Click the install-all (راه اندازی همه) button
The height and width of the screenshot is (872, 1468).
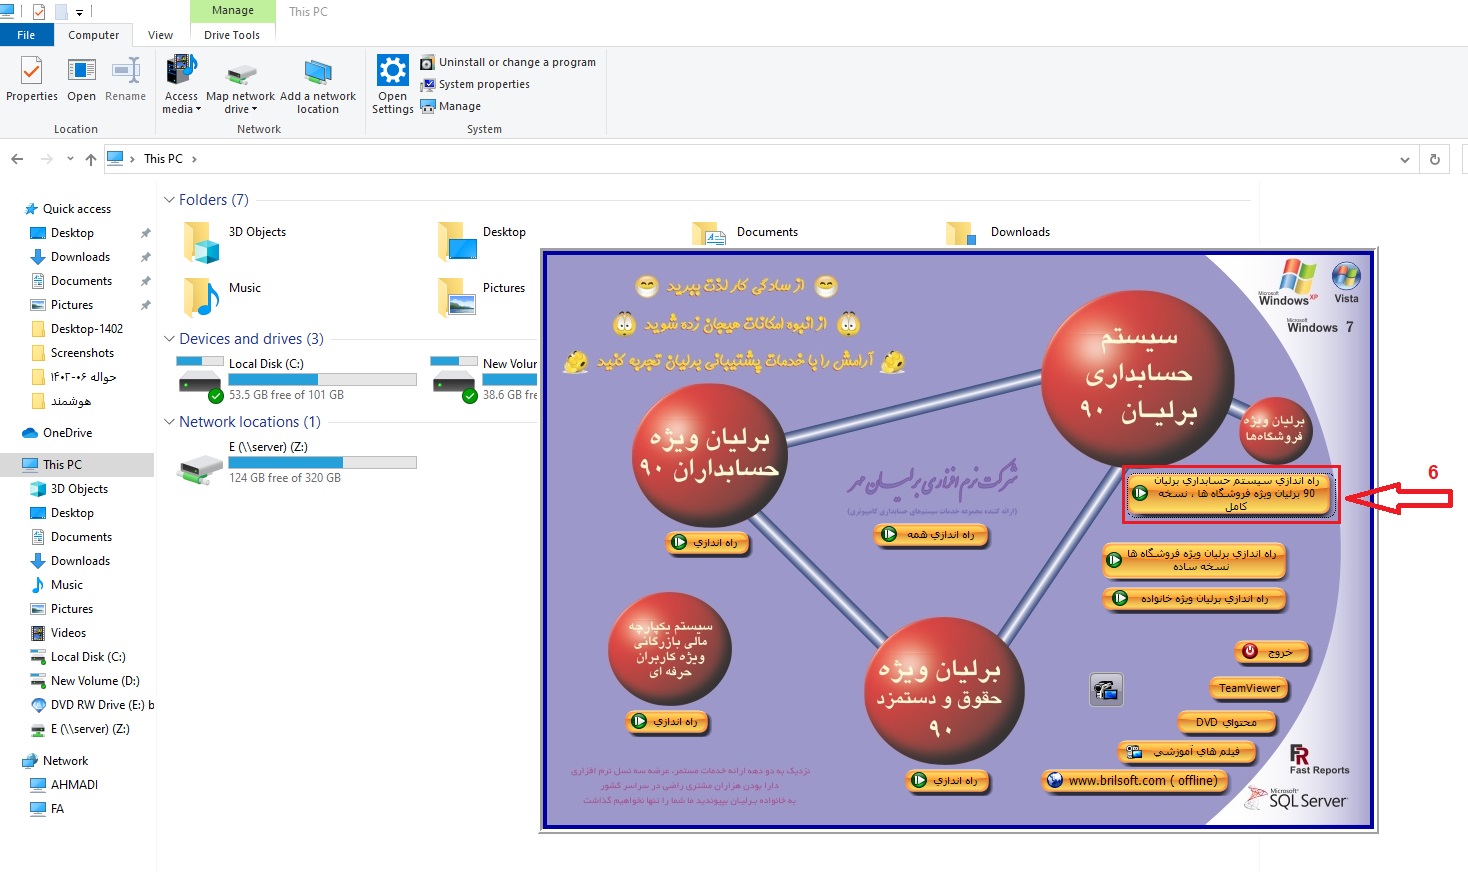tap(930, 535)
